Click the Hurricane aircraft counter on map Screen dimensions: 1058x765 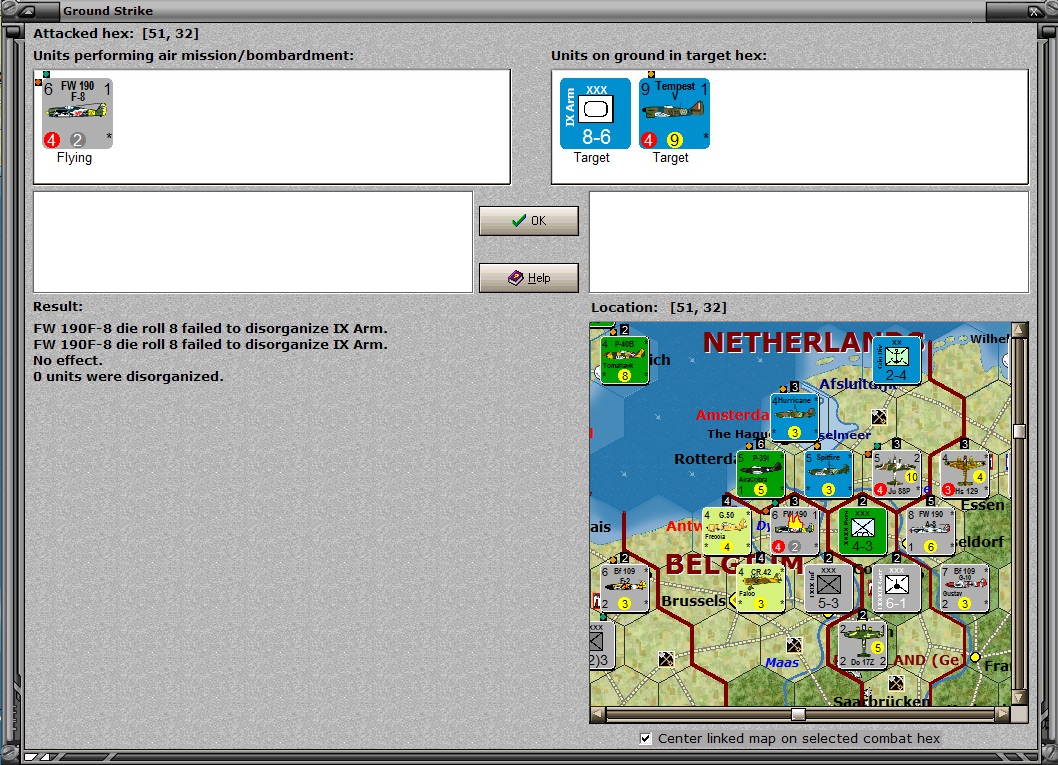[x=794, y=418]
